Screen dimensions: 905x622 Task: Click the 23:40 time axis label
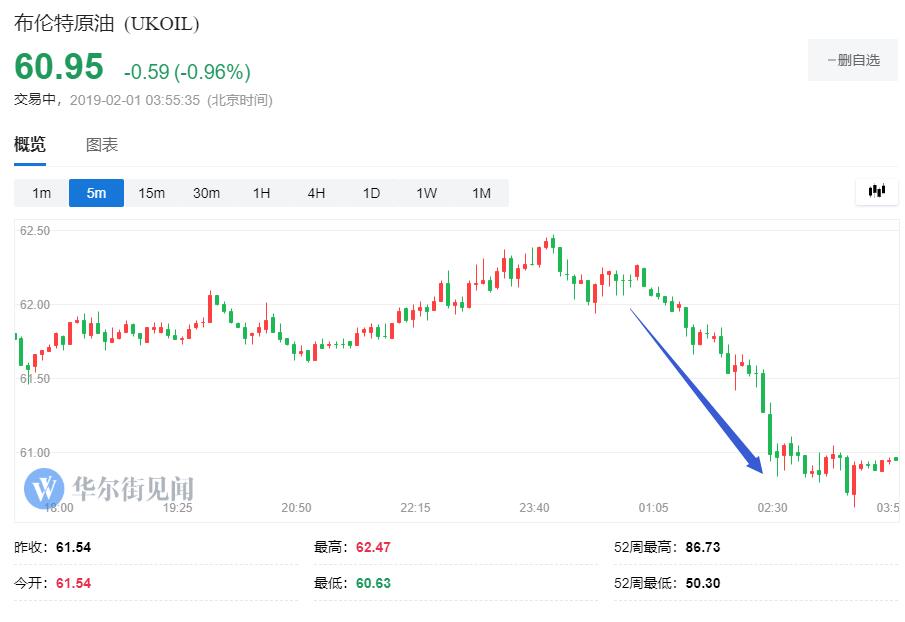pos(534,508)
